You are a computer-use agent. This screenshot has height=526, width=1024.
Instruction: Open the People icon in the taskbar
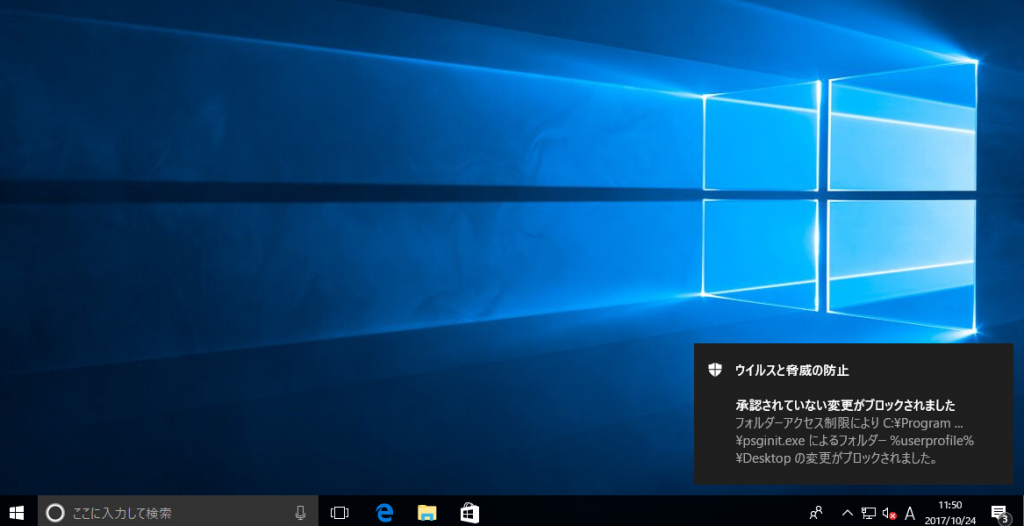(816, 513)
